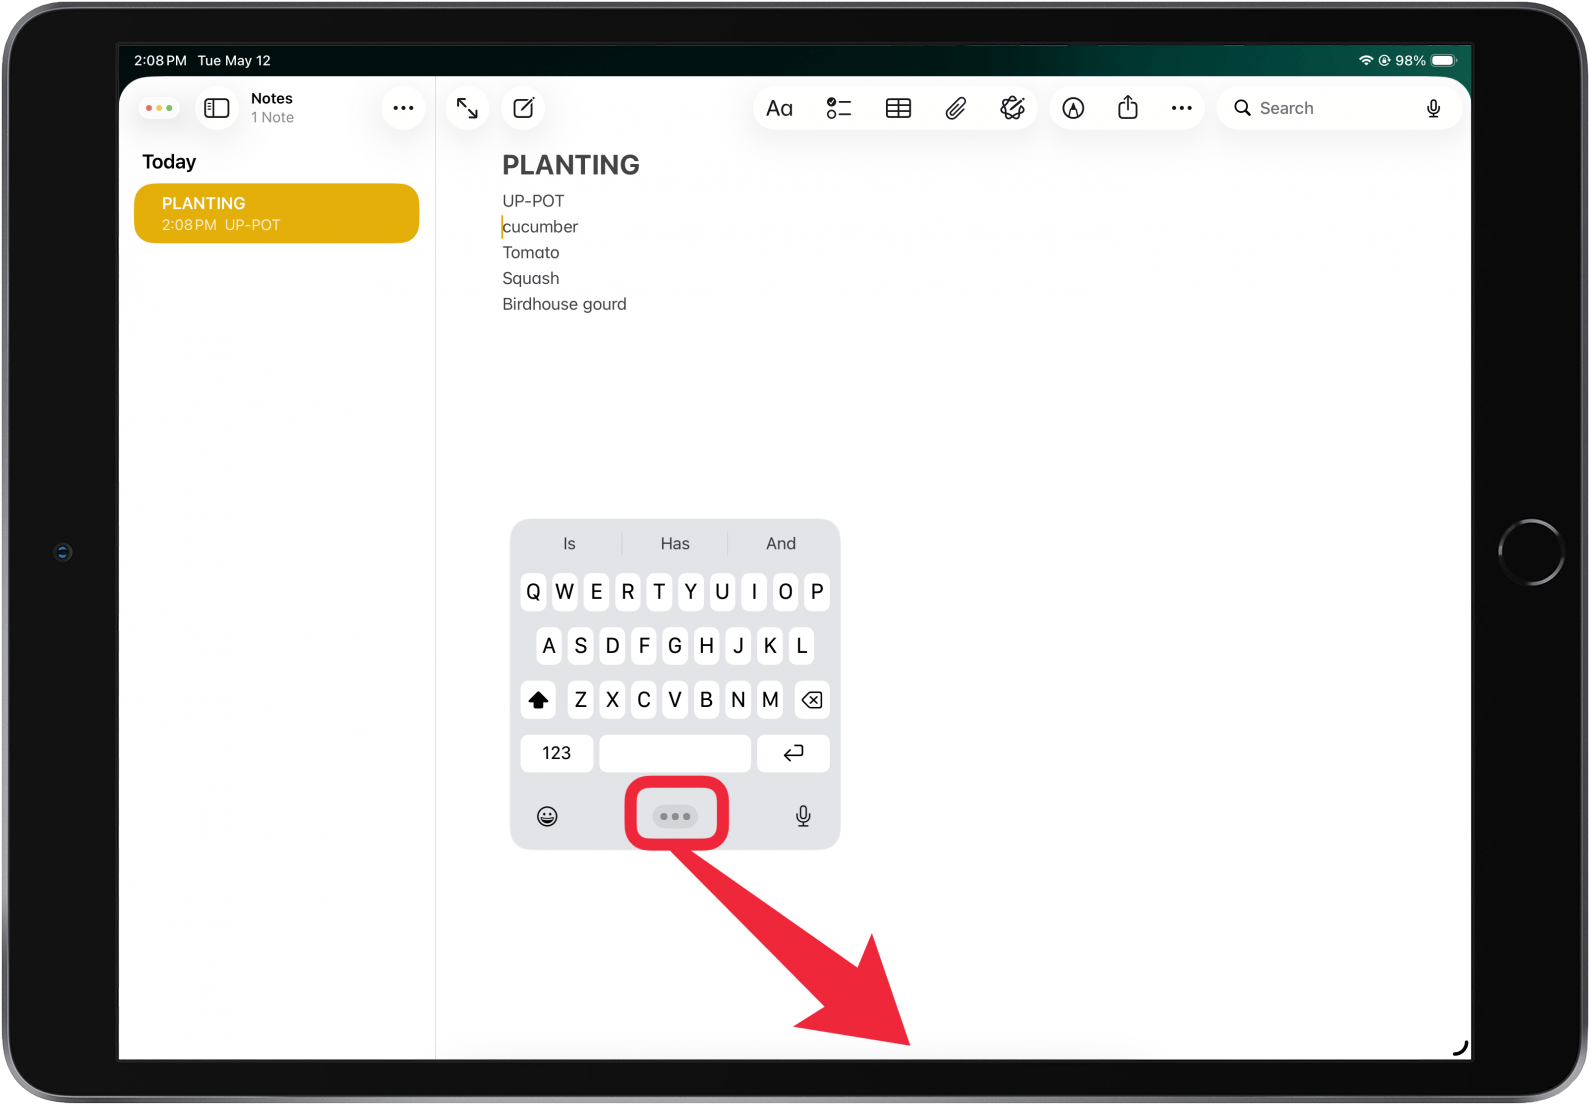The image size is (1590, 1105).
Task: Tap the Shift key on keyboard
Action: click(538, 700)
